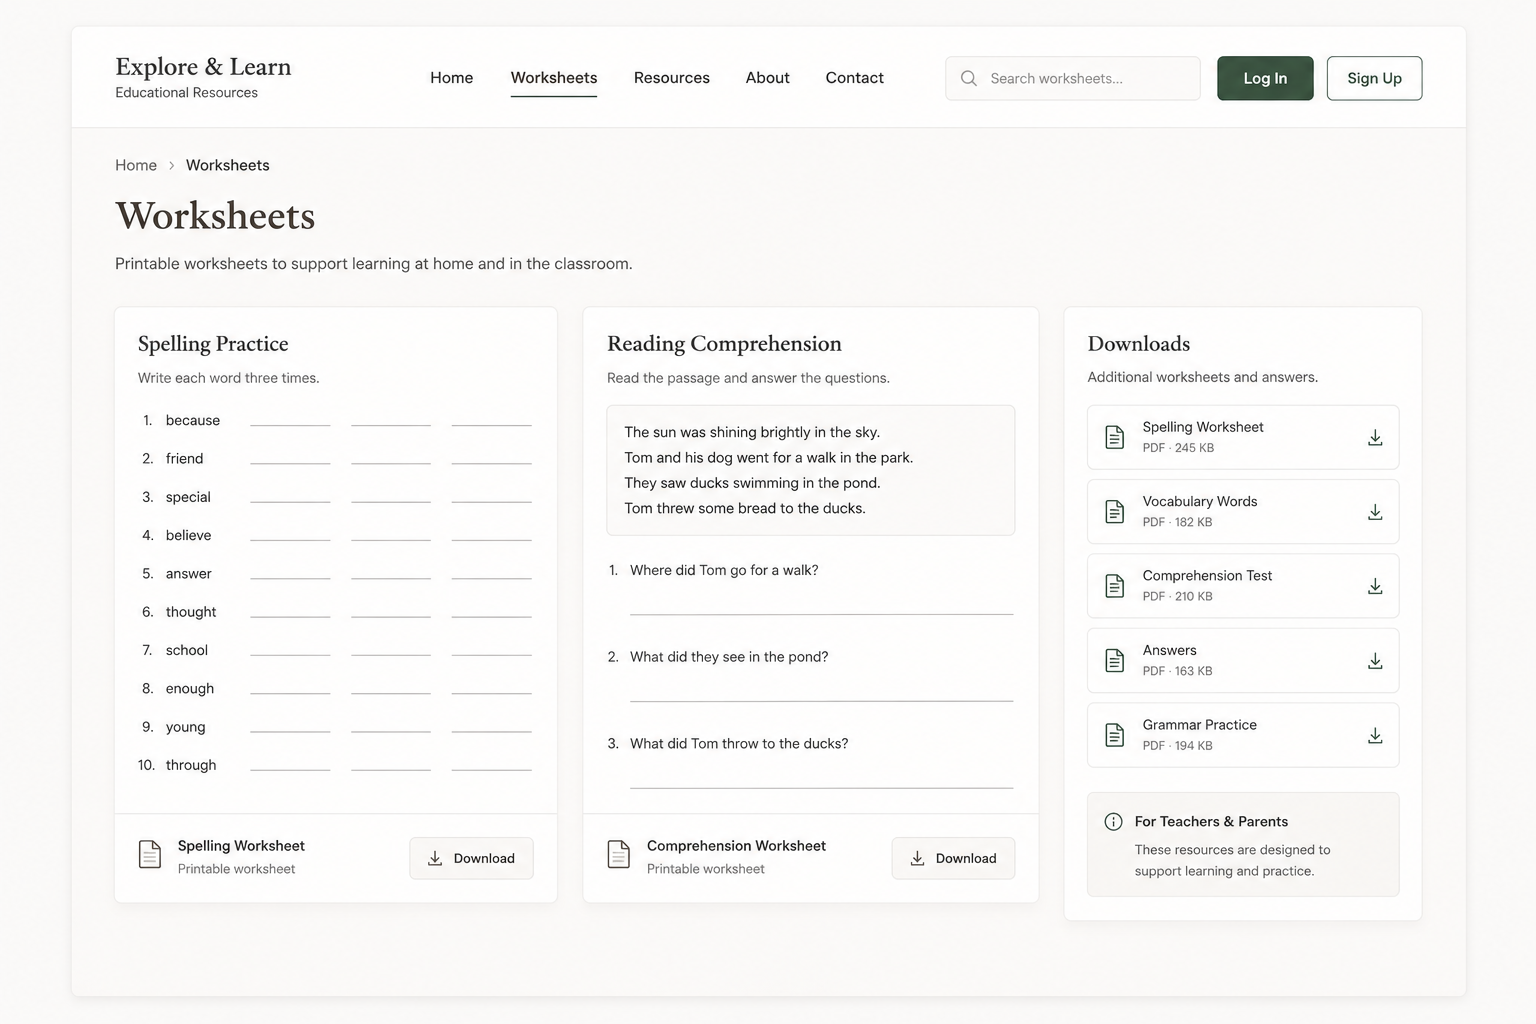Go to Home via breadcrumb
The width and height of the screenshot is (1536, 1024).
click(x=136, y=166)
